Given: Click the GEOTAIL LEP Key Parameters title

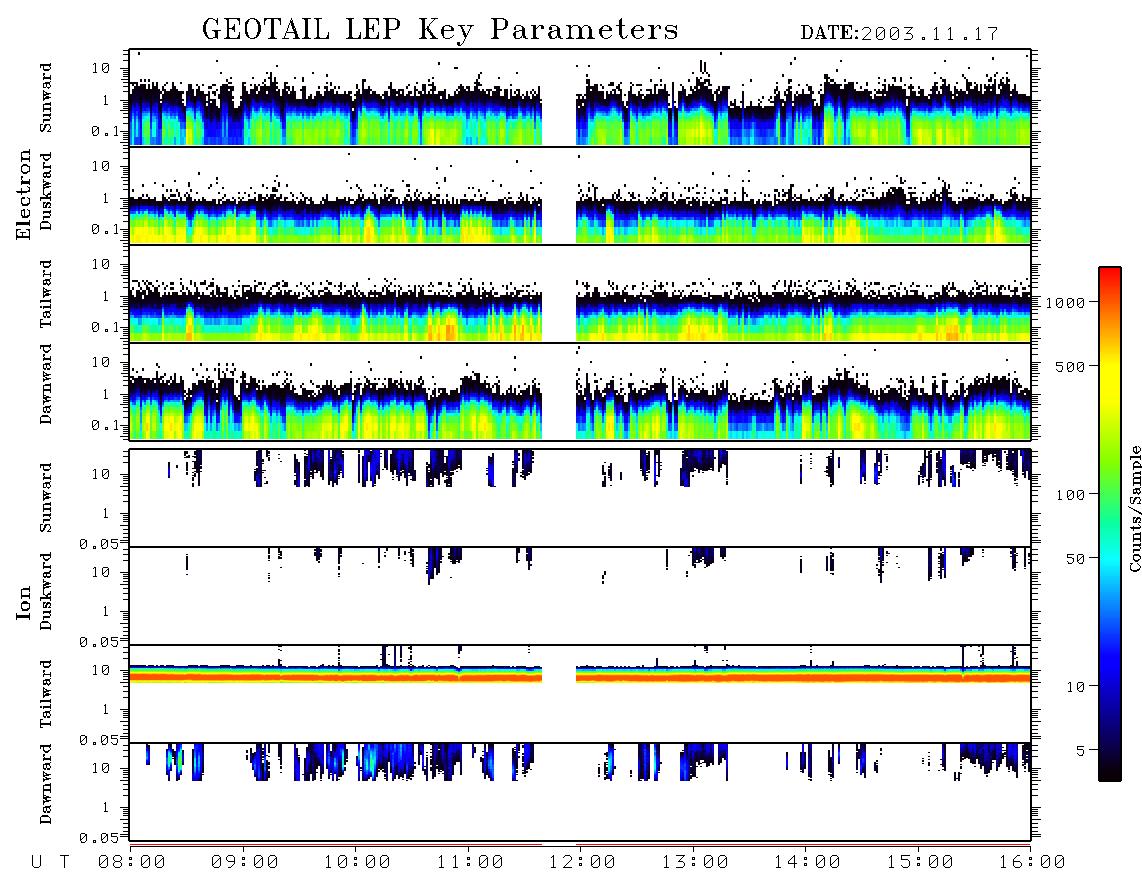Looking at the screenshot, I should click(x=440, y=30).
